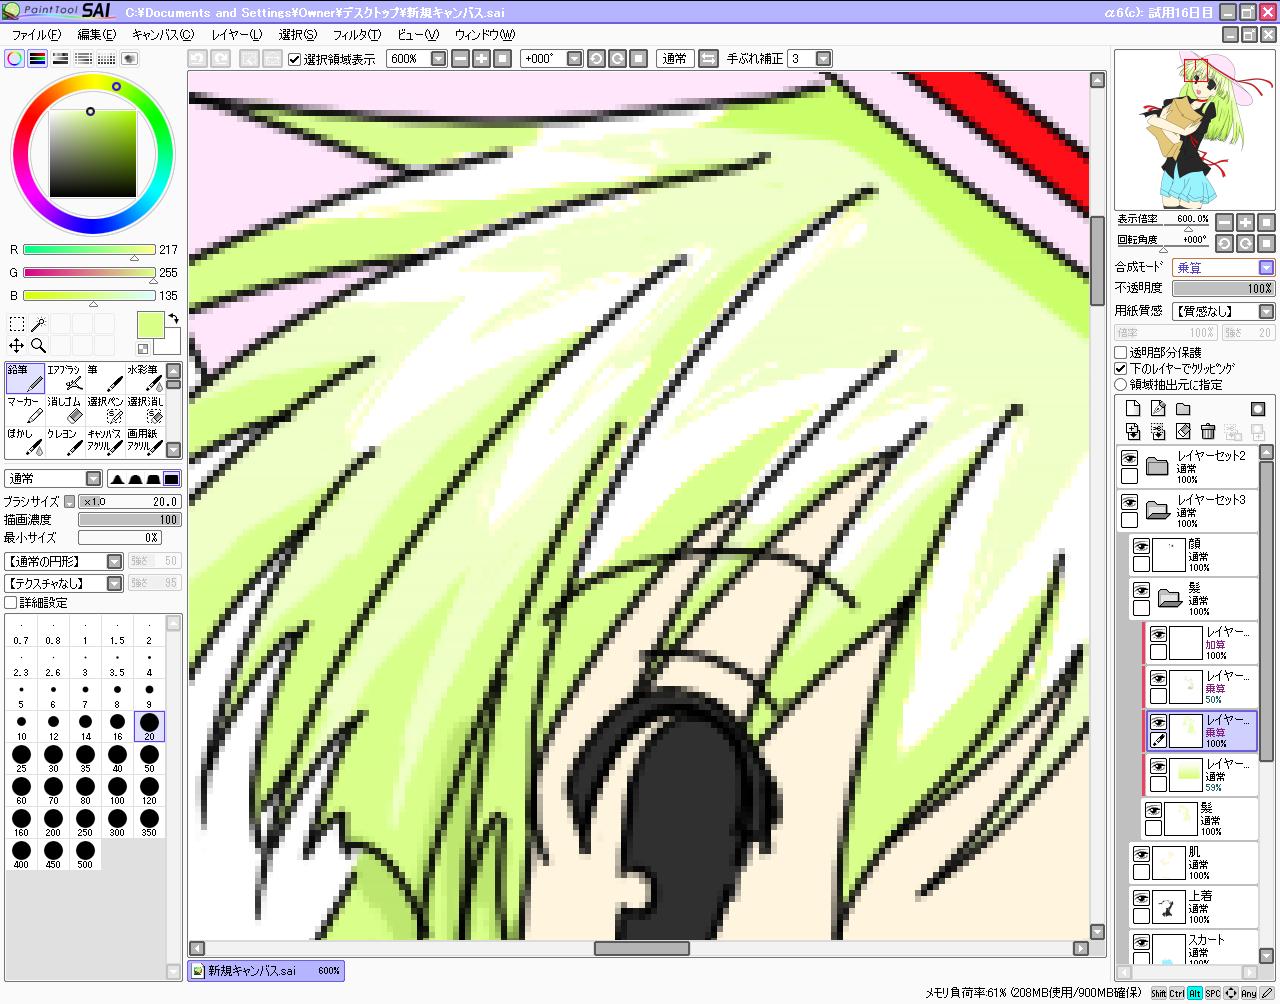Screen dimensions: 1280x1004
Task: Adjust the 不透明度 layer opacity slider
Action: point(1223,289)
